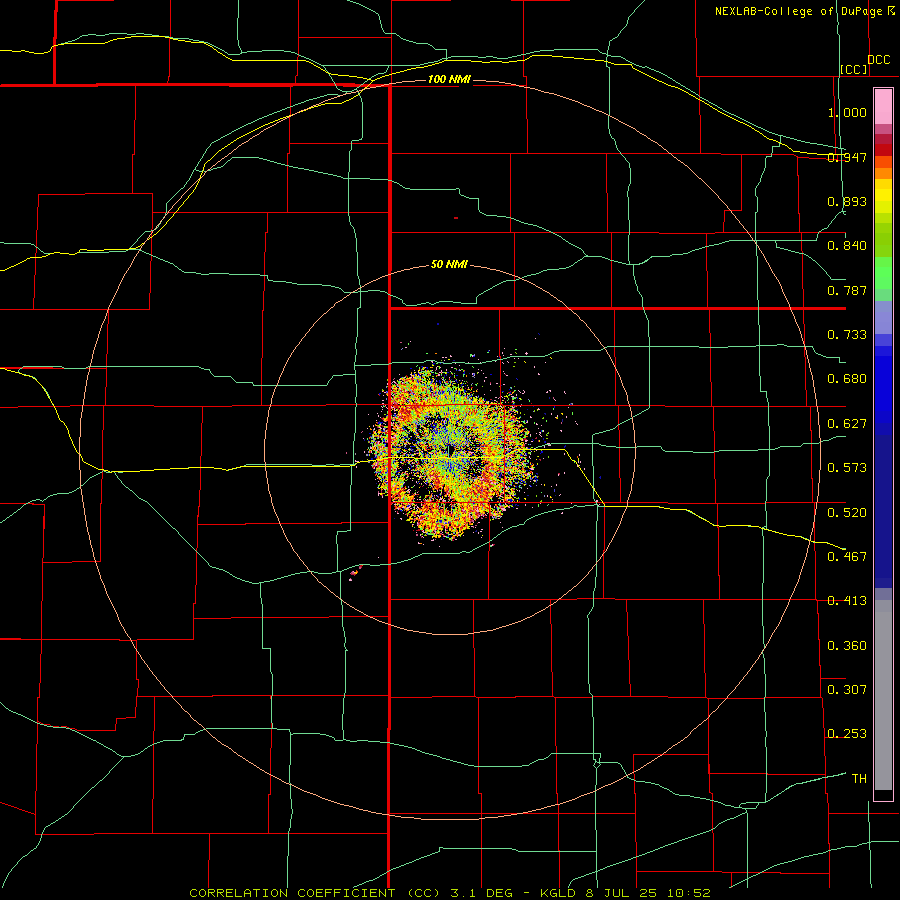This screenshot has width=900, height=900.
Task: Click the 0.467 scale value
Action: click(x=847, y=557)
